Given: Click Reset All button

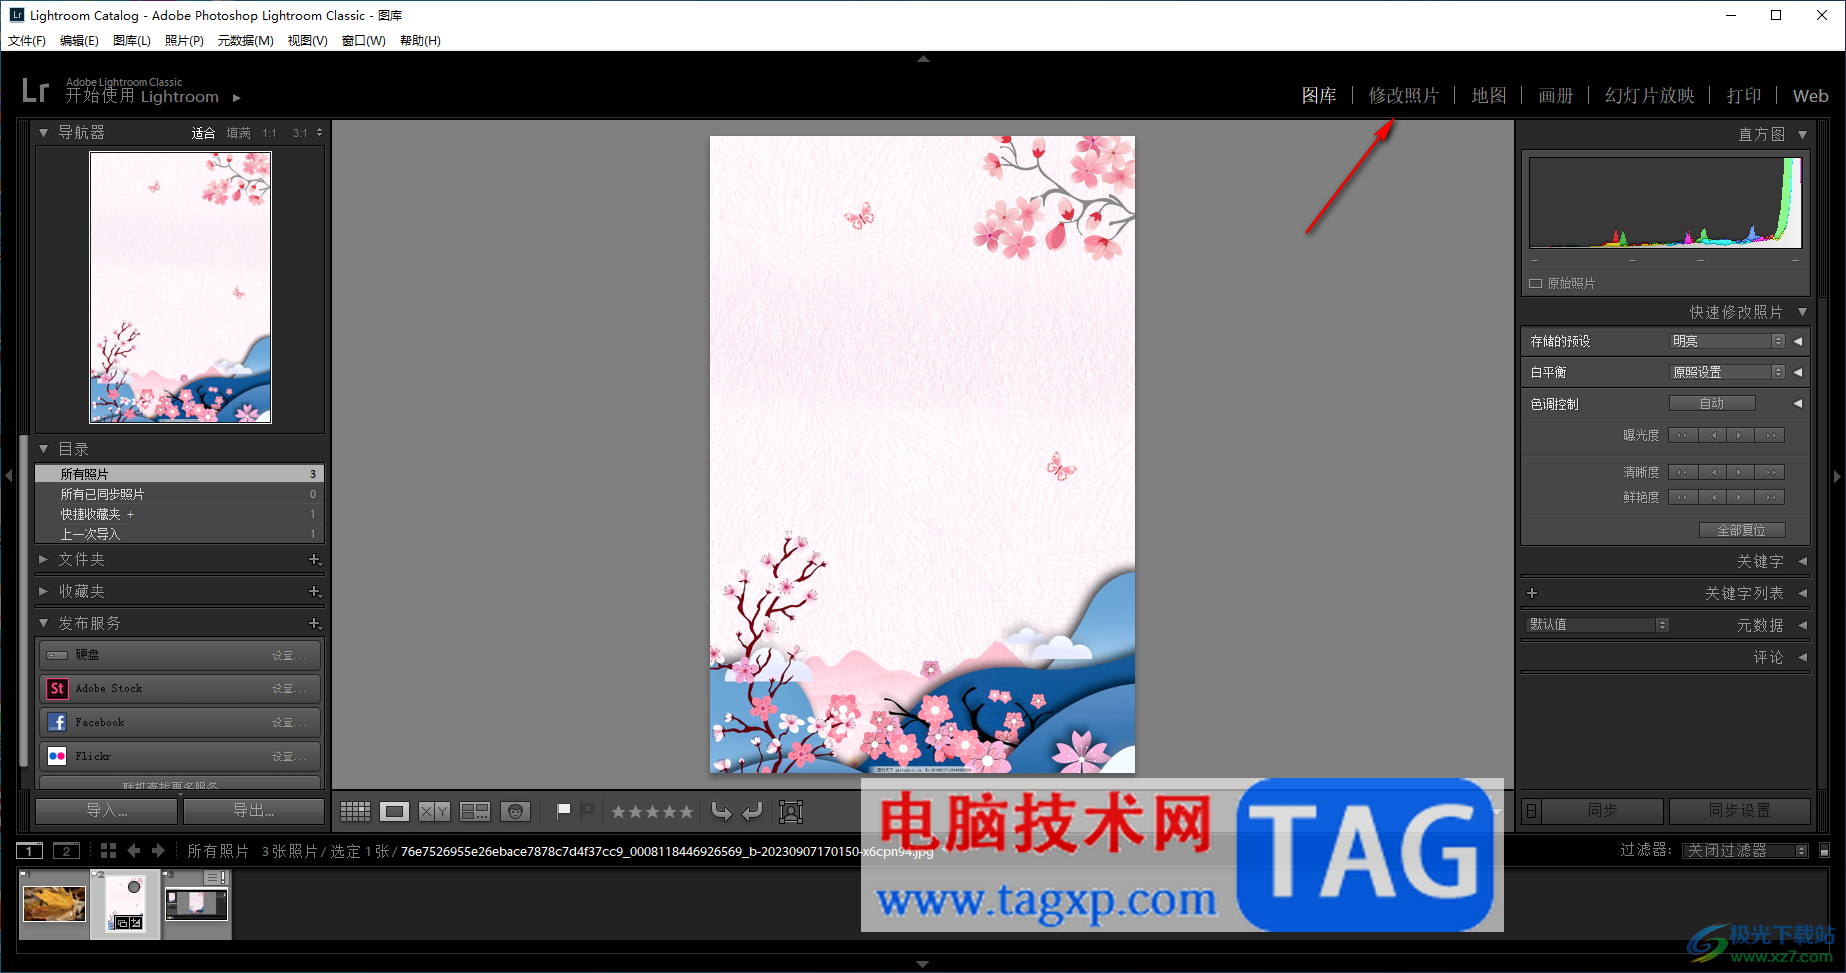Looking at the screenshot, I should tap(1742, 530).
